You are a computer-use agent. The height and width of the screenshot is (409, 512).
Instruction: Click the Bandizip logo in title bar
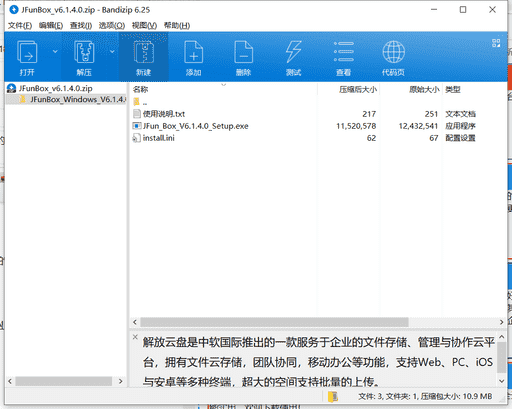point(14,10)
